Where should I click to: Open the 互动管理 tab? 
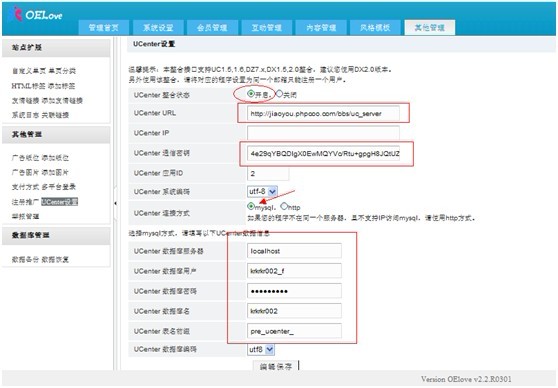click(267, 28)
